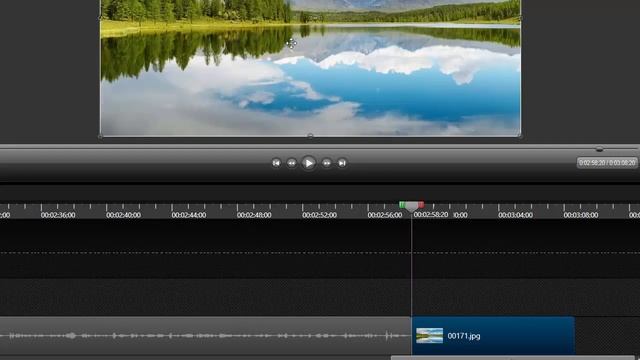Viewport: 640px width, 360px height.
Task: Click the 00:03:04:00 mark on the ruler
Action: [515, 215]
